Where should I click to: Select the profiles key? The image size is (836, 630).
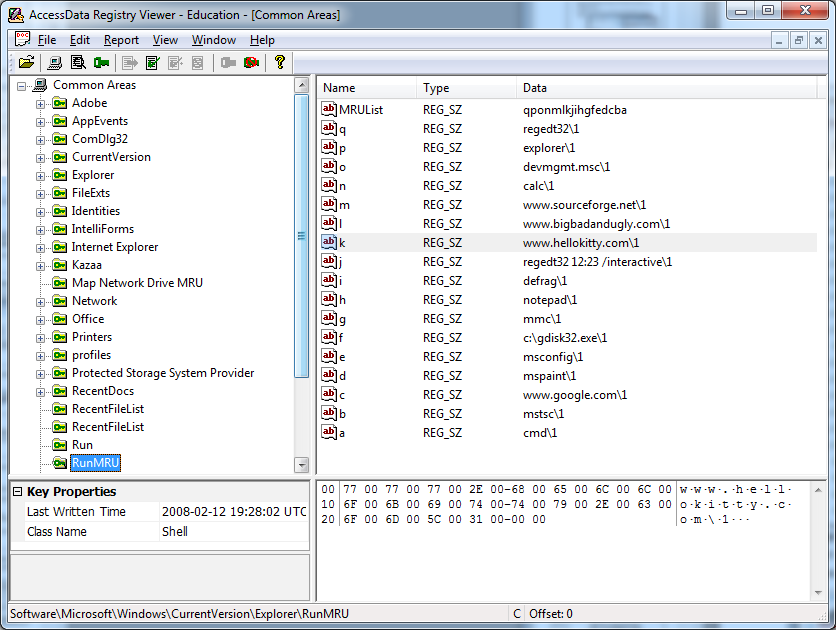(92, 355)
